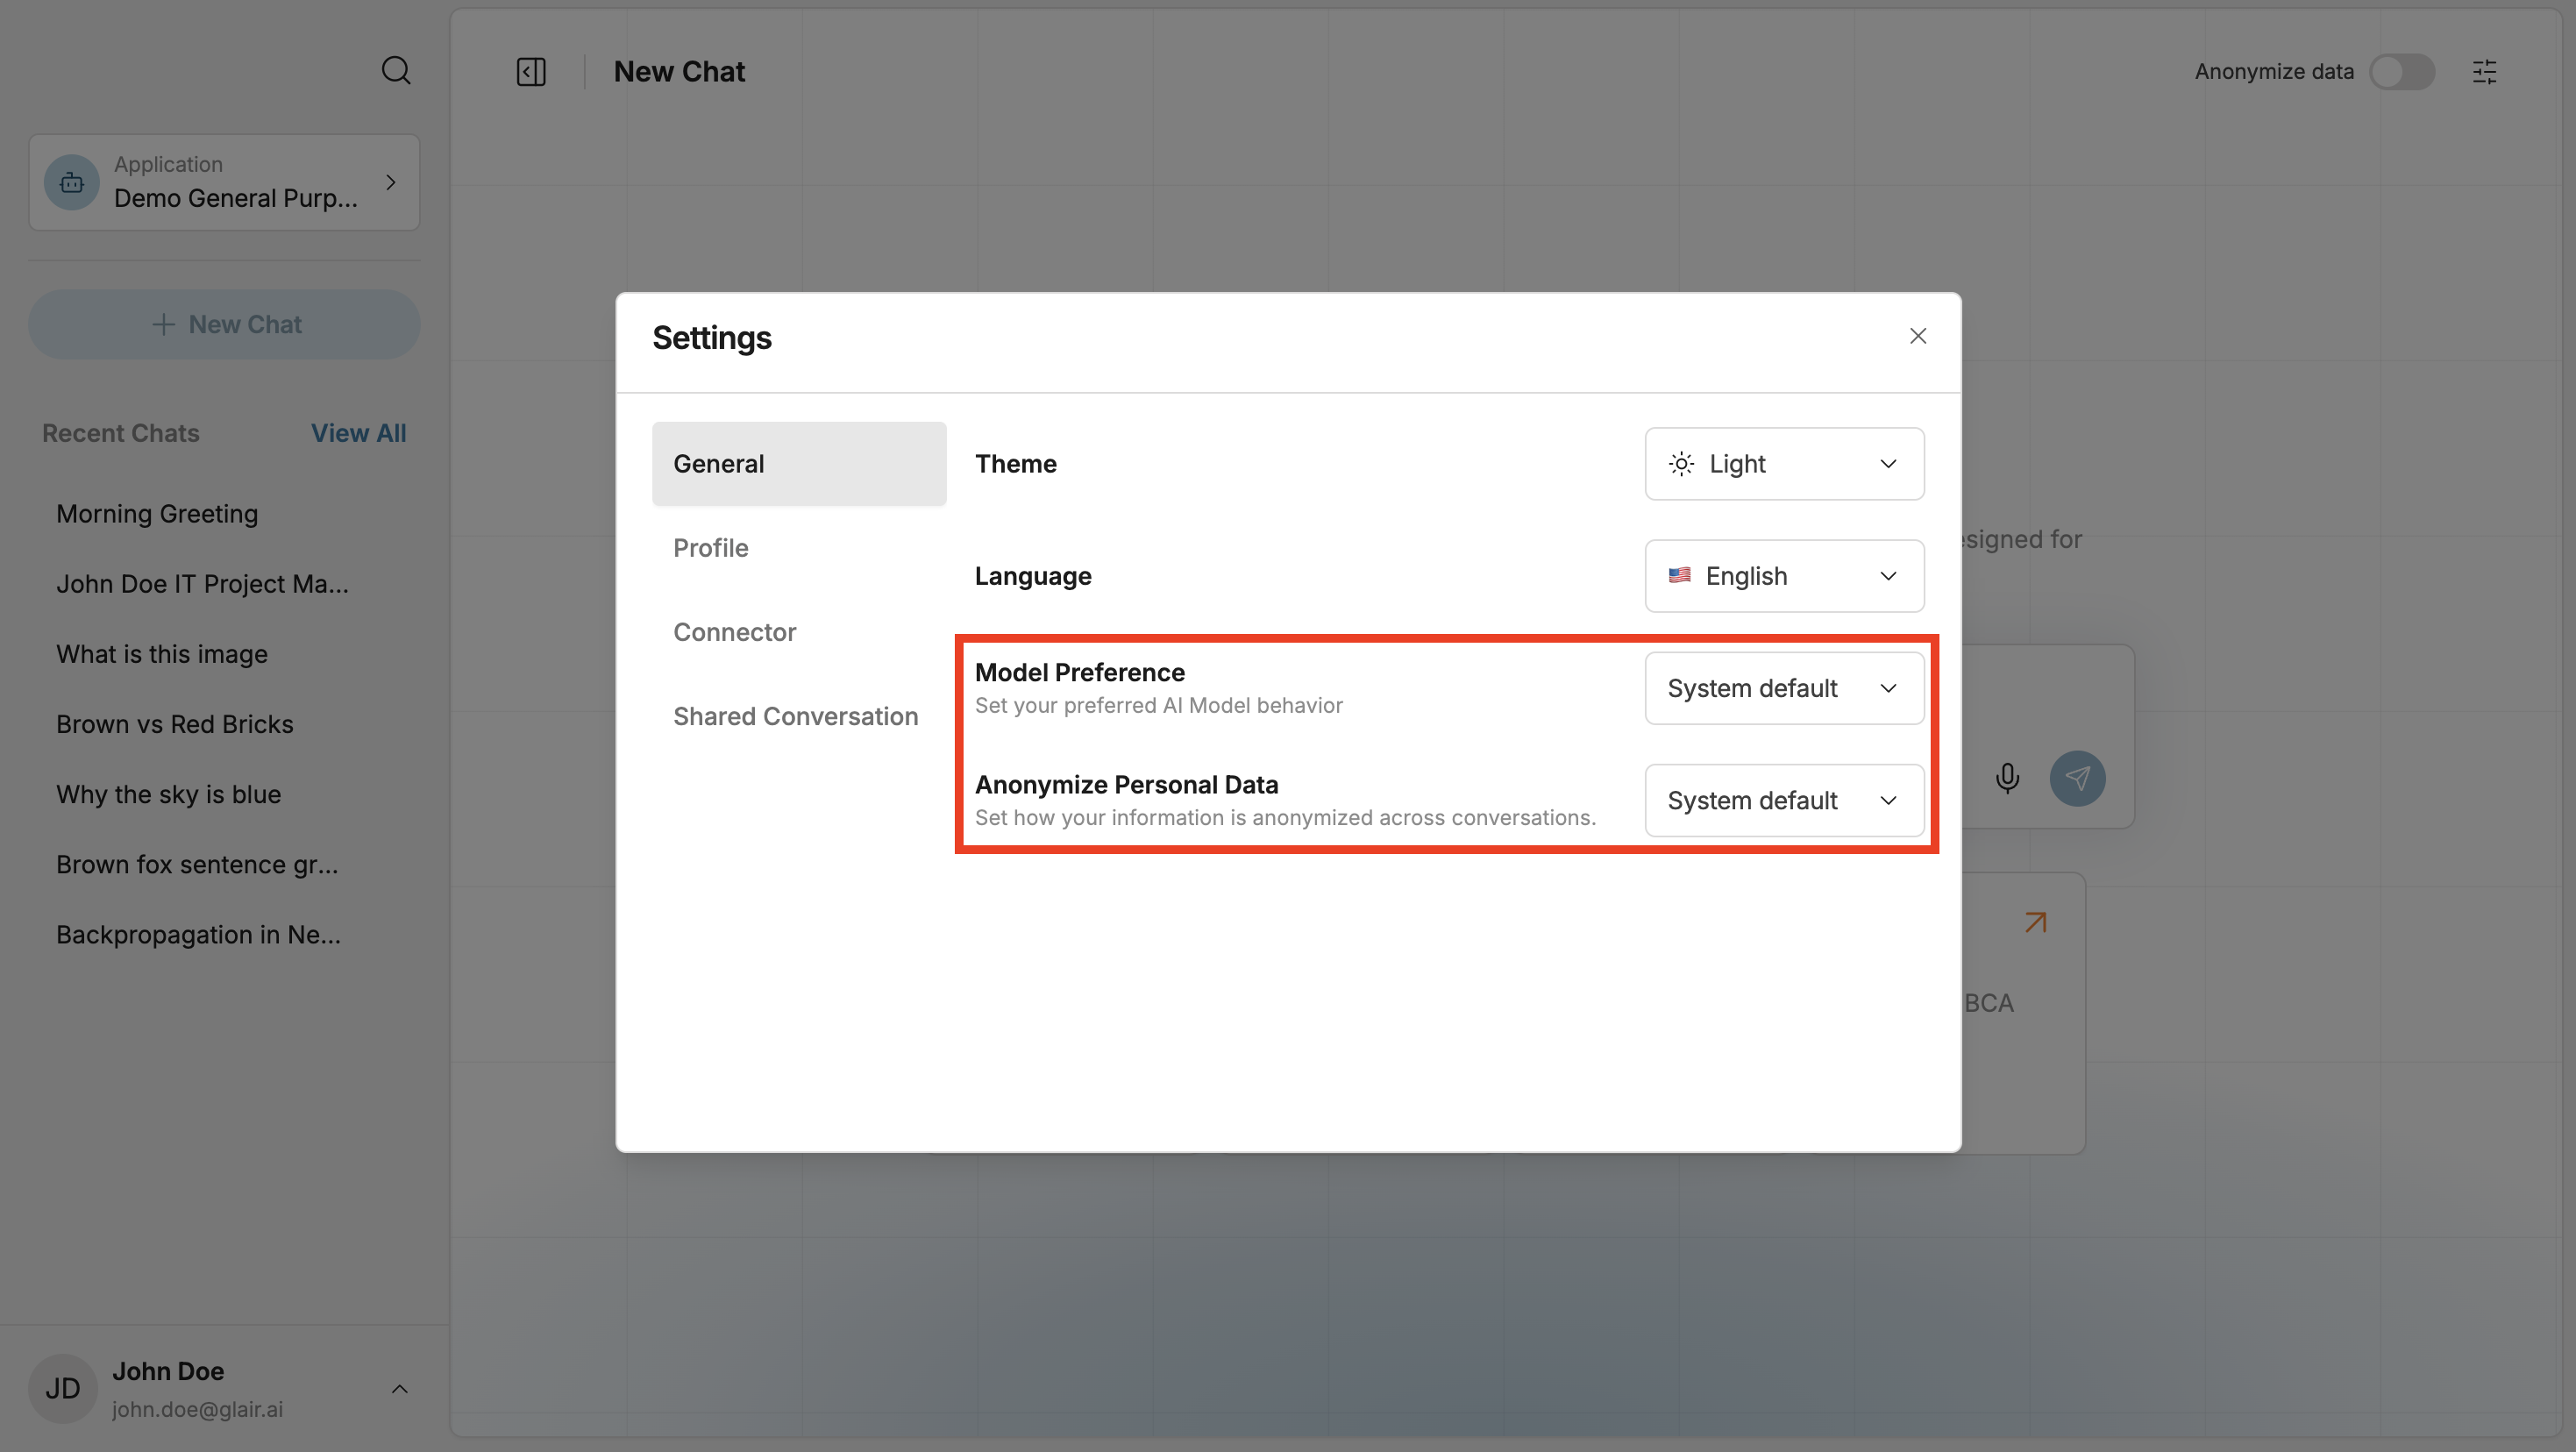The image size is (2576, 1452).
Task: Open chat settings sliders icon at top right
Action: click(2484, 72)
